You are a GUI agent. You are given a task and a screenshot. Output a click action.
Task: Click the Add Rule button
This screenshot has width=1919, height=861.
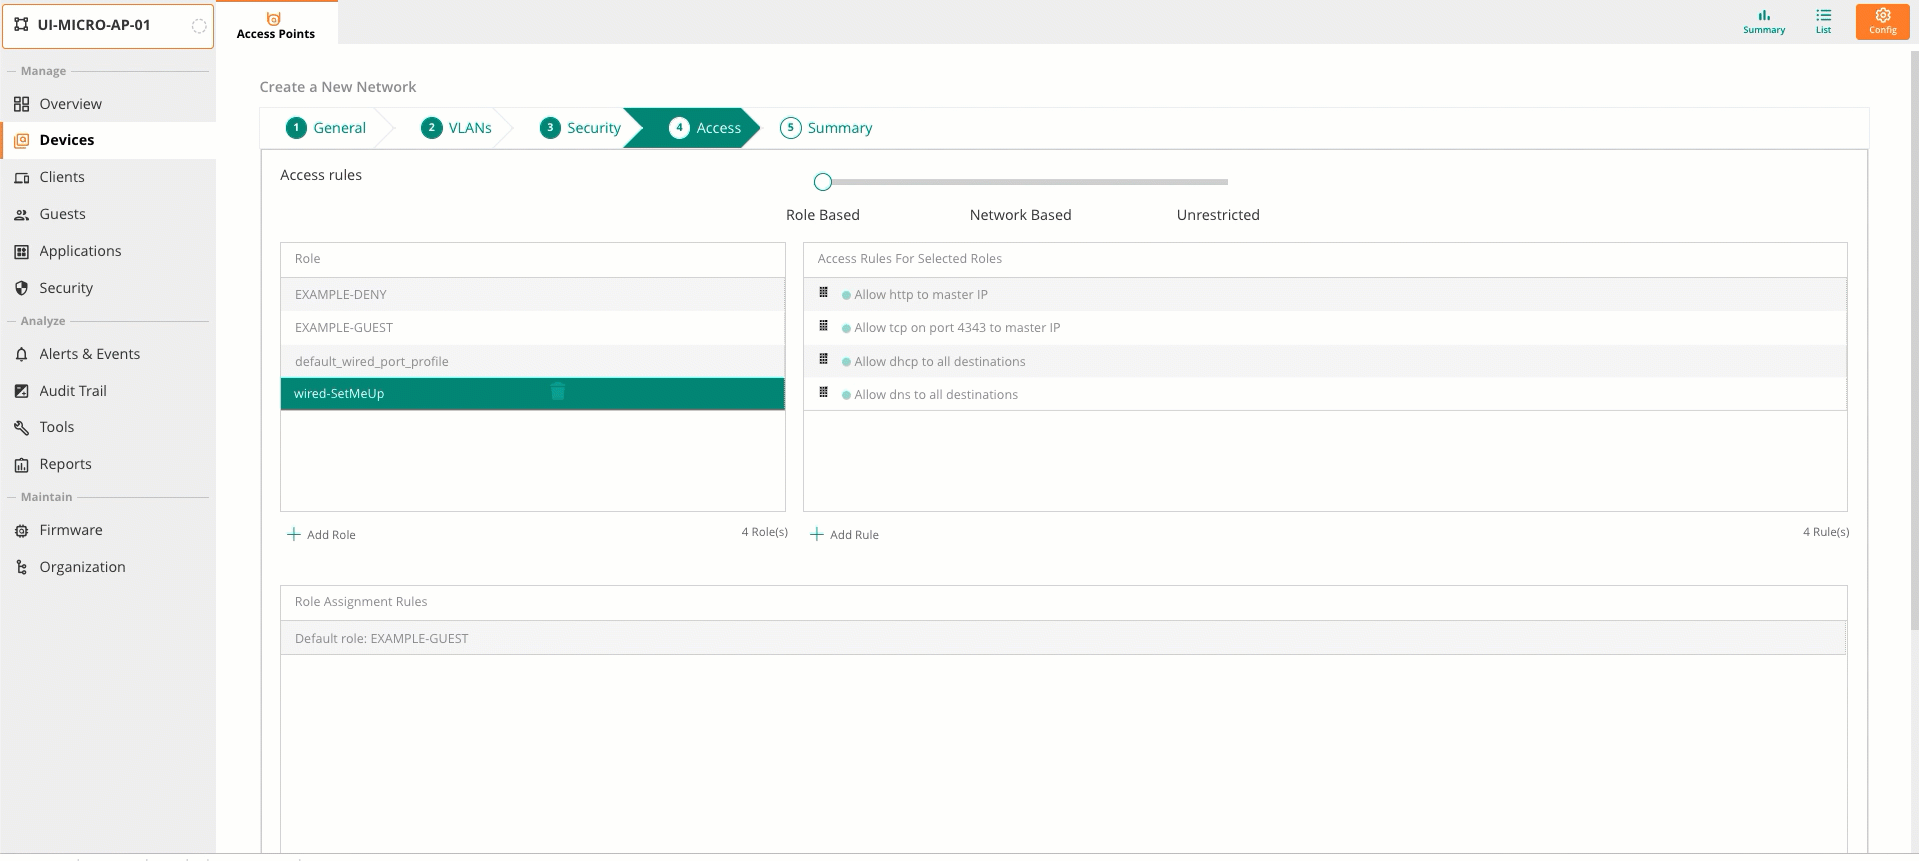coord(844,535)
